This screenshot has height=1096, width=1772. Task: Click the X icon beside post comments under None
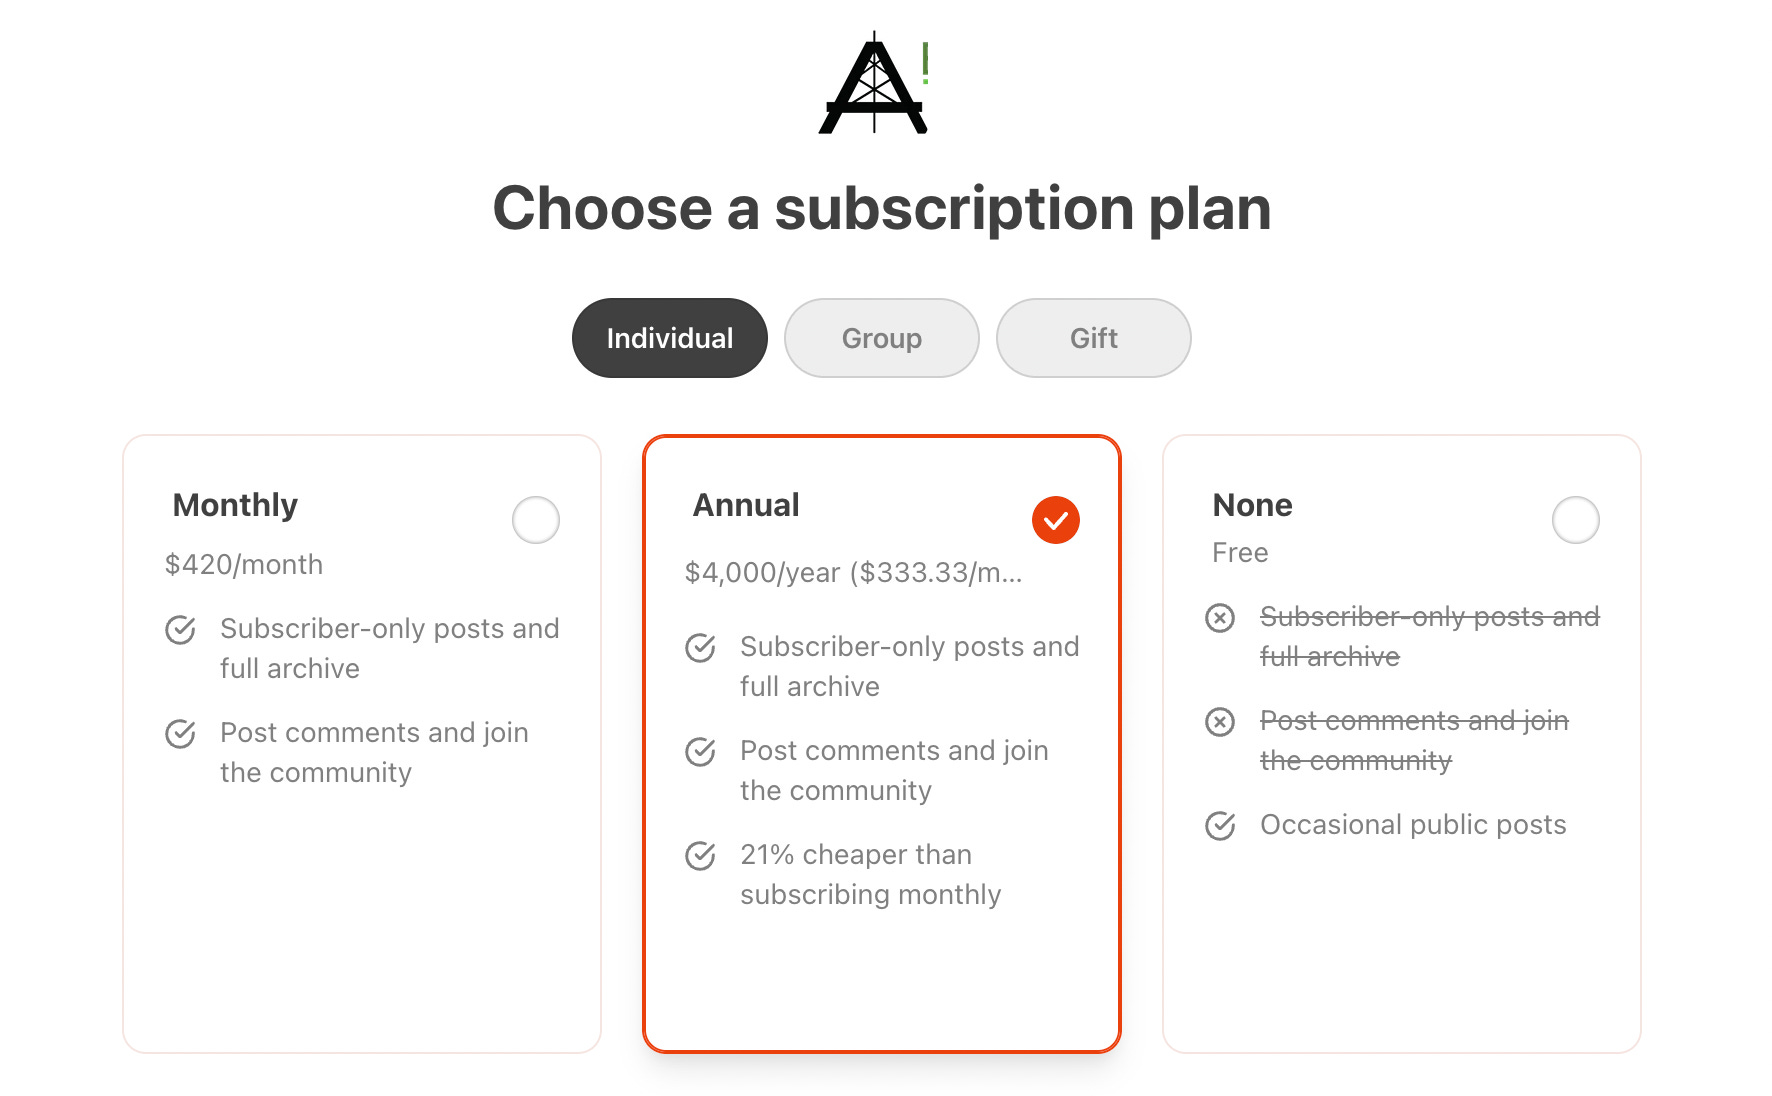tap(1220, 722)
